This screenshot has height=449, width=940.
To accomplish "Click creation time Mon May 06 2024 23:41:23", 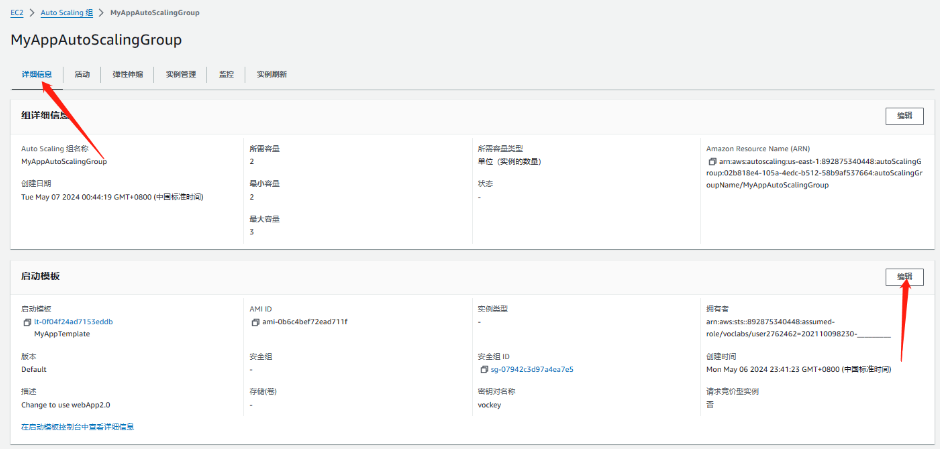I will pos(799,369).
